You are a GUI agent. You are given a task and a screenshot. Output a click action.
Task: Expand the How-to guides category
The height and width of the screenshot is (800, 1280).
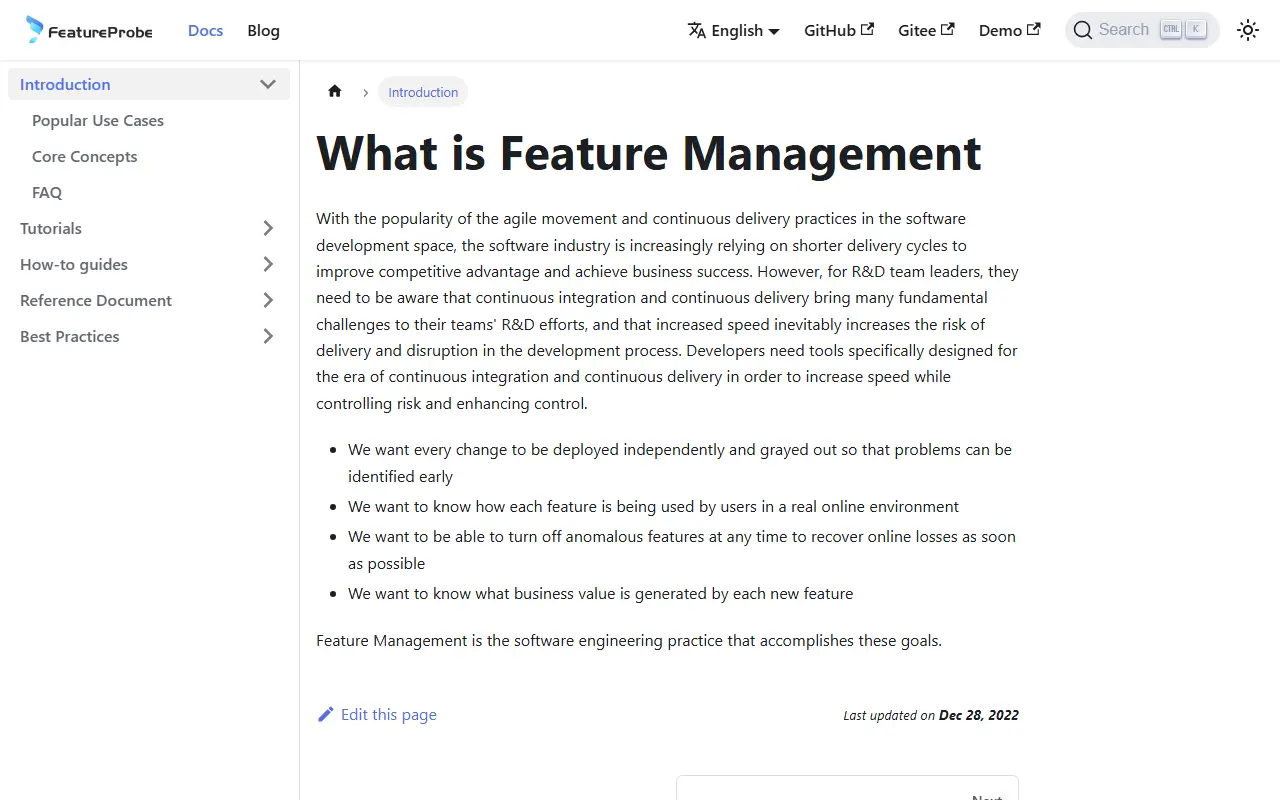coord(268,264)
